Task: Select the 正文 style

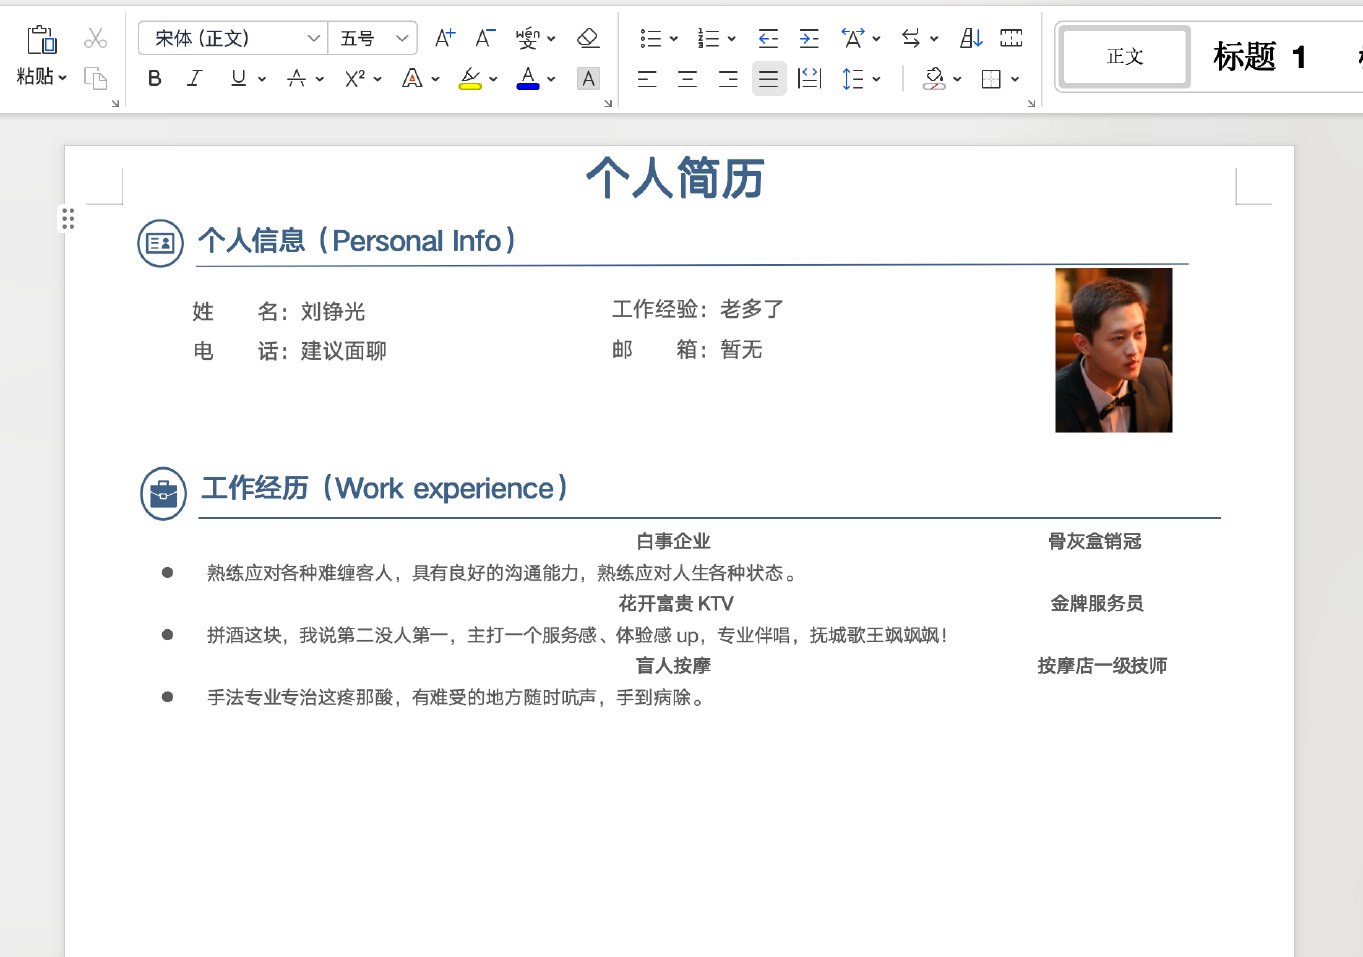Action: click(1125, 57)
